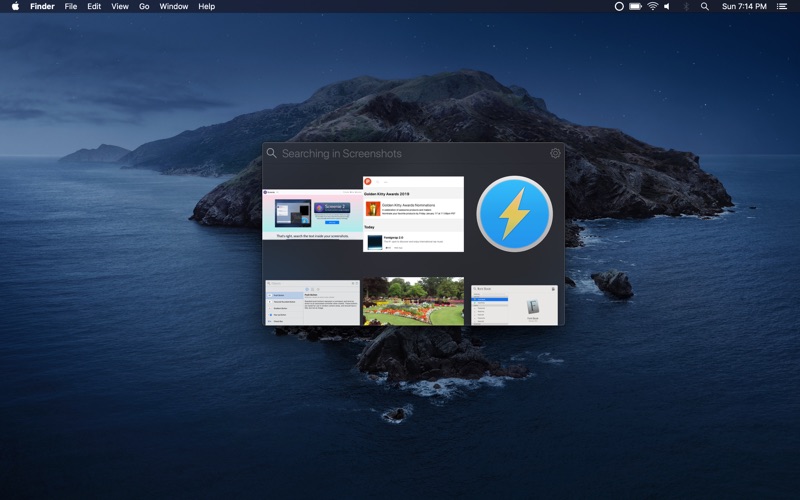Focus the Searching in Screenshots field

pos(413,153)
